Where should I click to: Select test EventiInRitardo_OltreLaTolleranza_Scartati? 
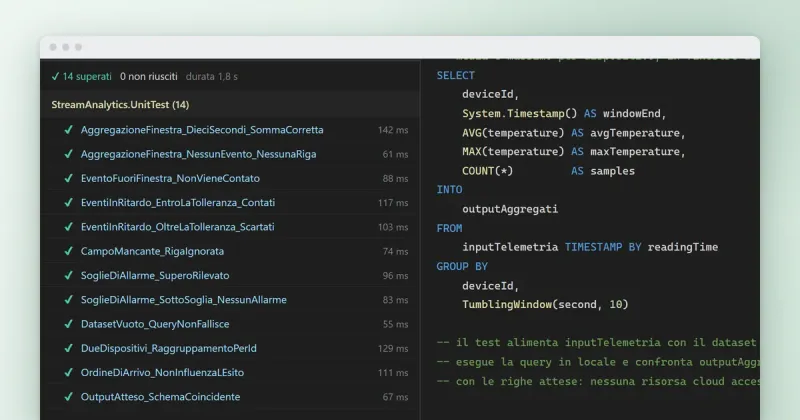(x=178, y=227)
